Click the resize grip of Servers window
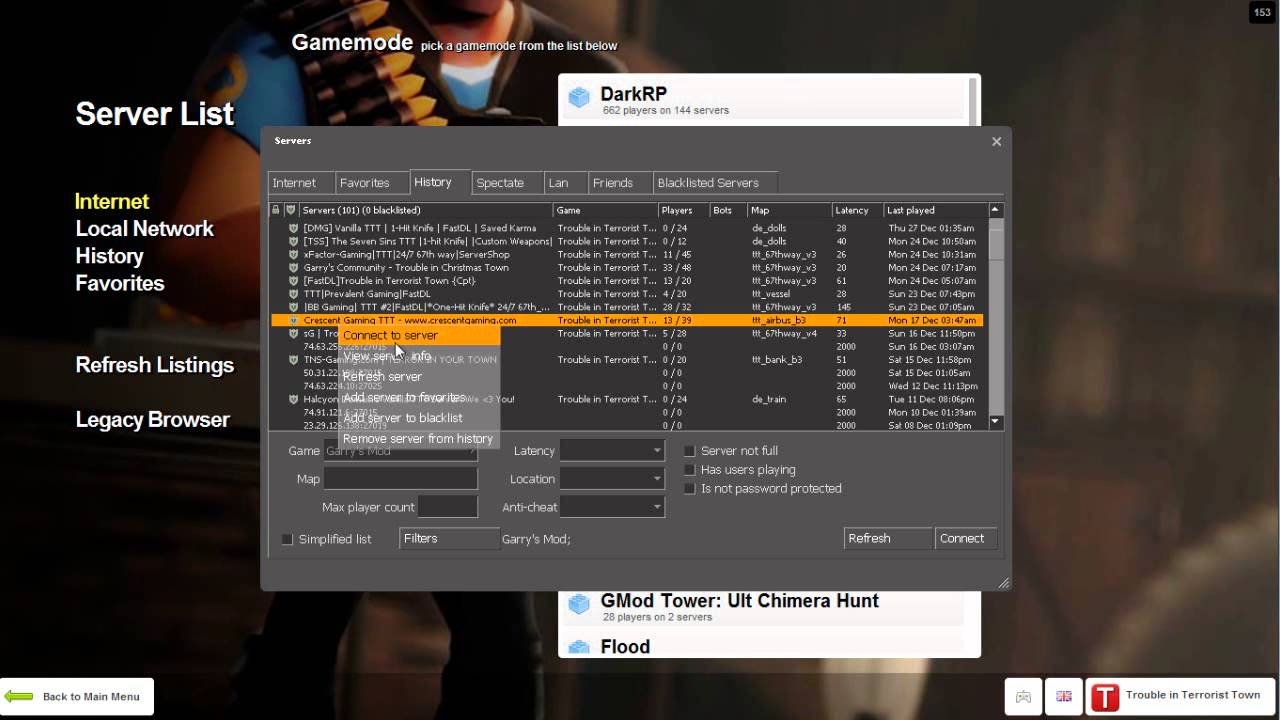This screenshot has width=1280, height=720. [x=1003, y=582]
